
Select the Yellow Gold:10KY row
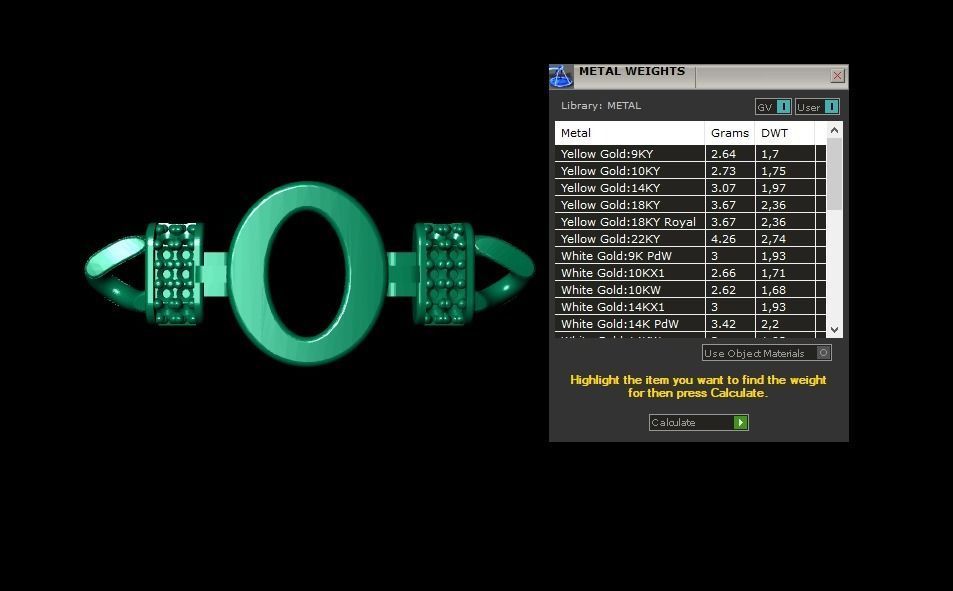coord(690,171)
